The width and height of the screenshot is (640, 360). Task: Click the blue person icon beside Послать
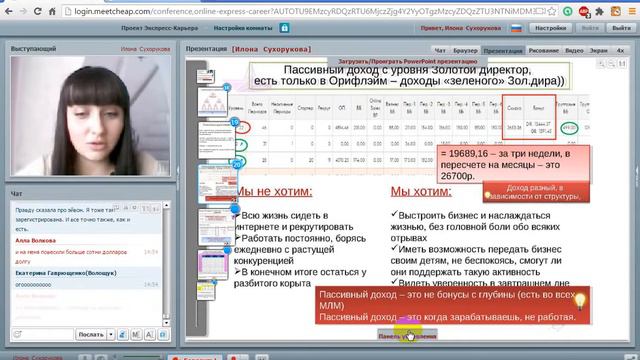tap(122, 335)
